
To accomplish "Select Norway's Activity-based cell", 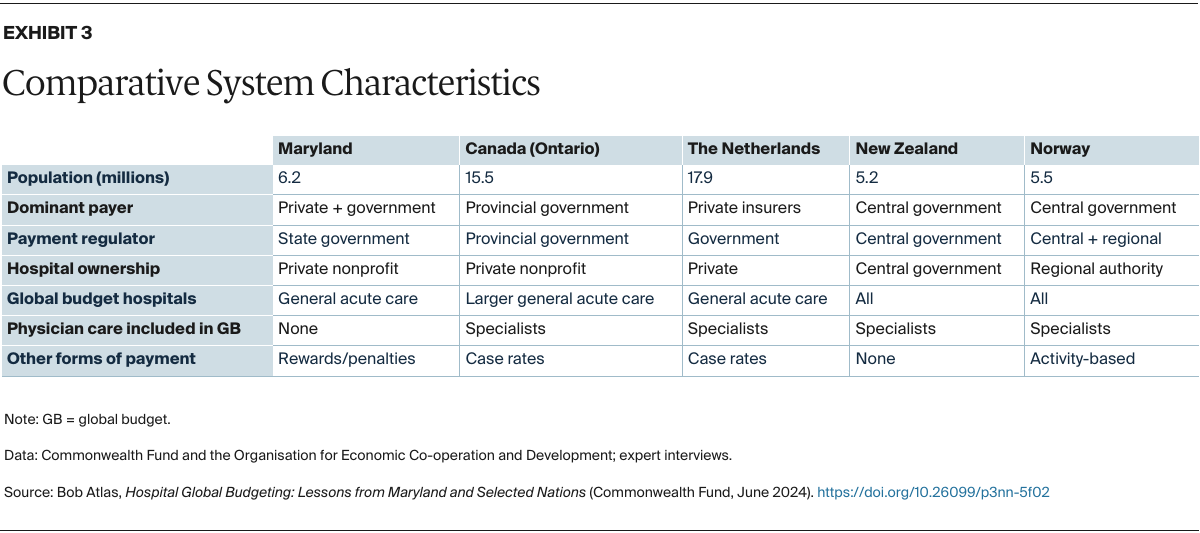I will point(1082,358).
